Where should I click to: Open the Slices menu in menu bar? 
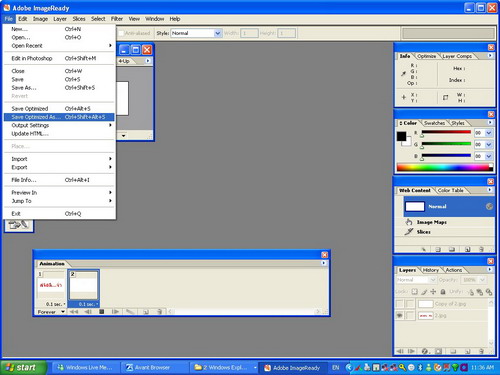79,19
